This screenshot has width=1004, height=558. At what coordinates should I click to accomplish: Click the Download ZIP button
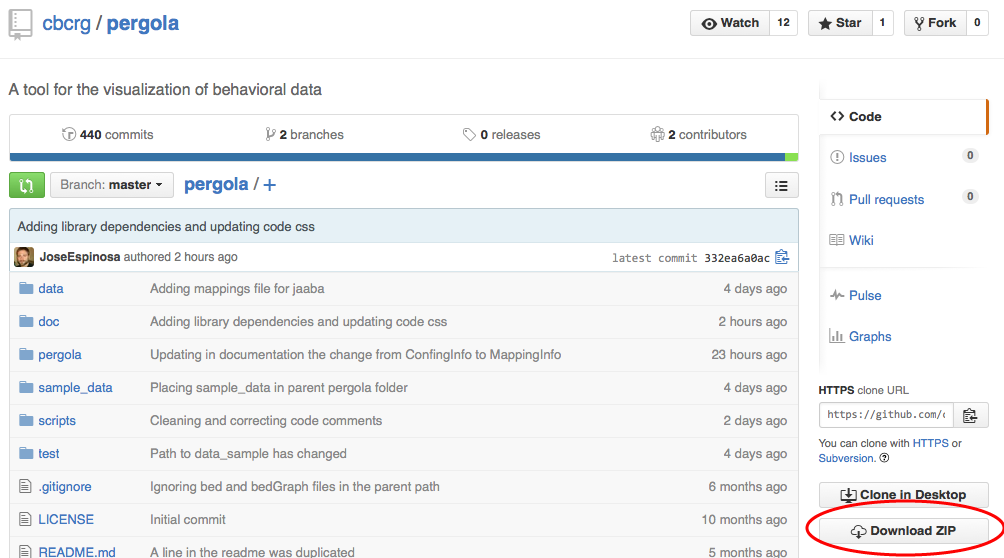(903, 531)
